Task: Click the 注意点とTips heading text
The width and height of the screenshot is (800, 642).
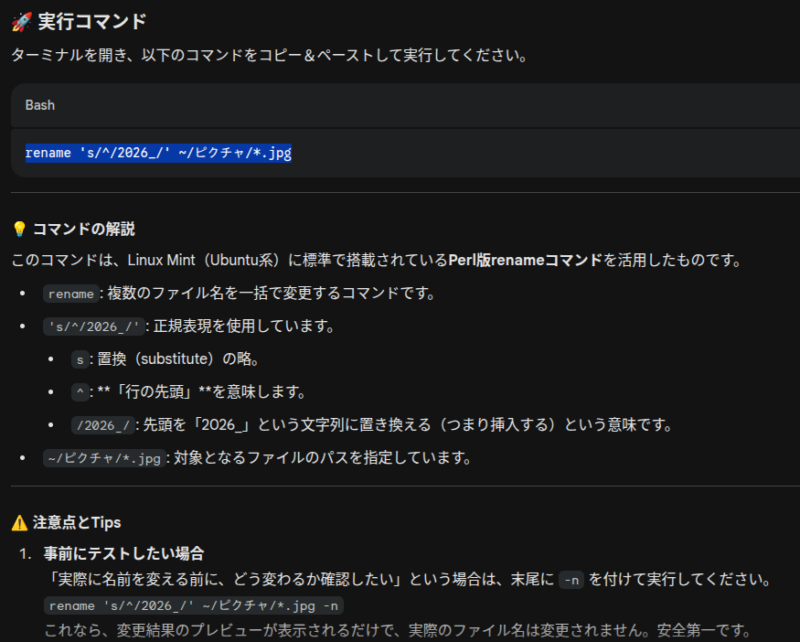Action: pos(77,522)
